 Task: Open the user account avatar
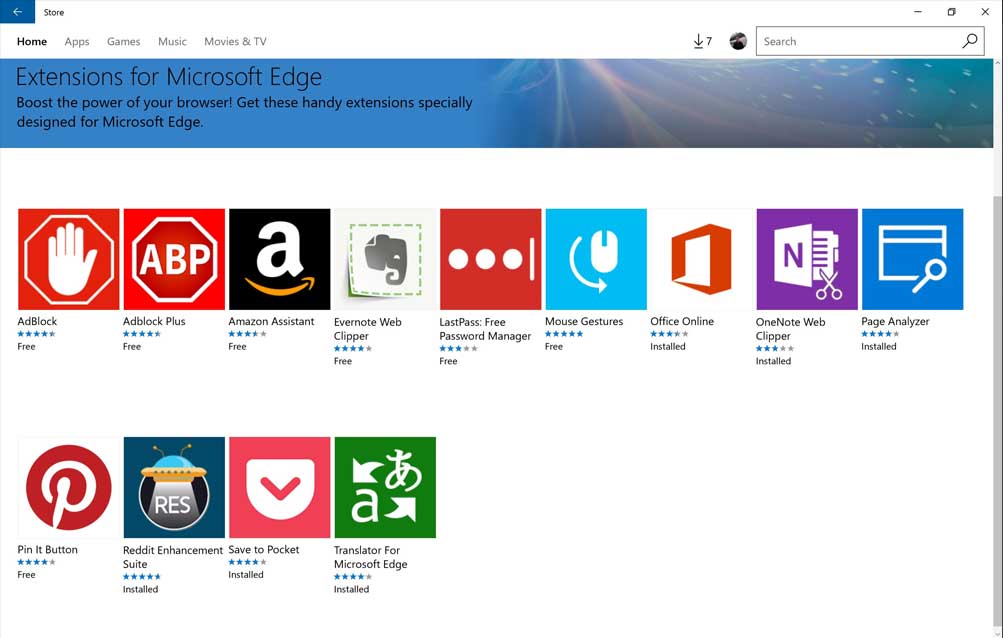click(738, 41)
